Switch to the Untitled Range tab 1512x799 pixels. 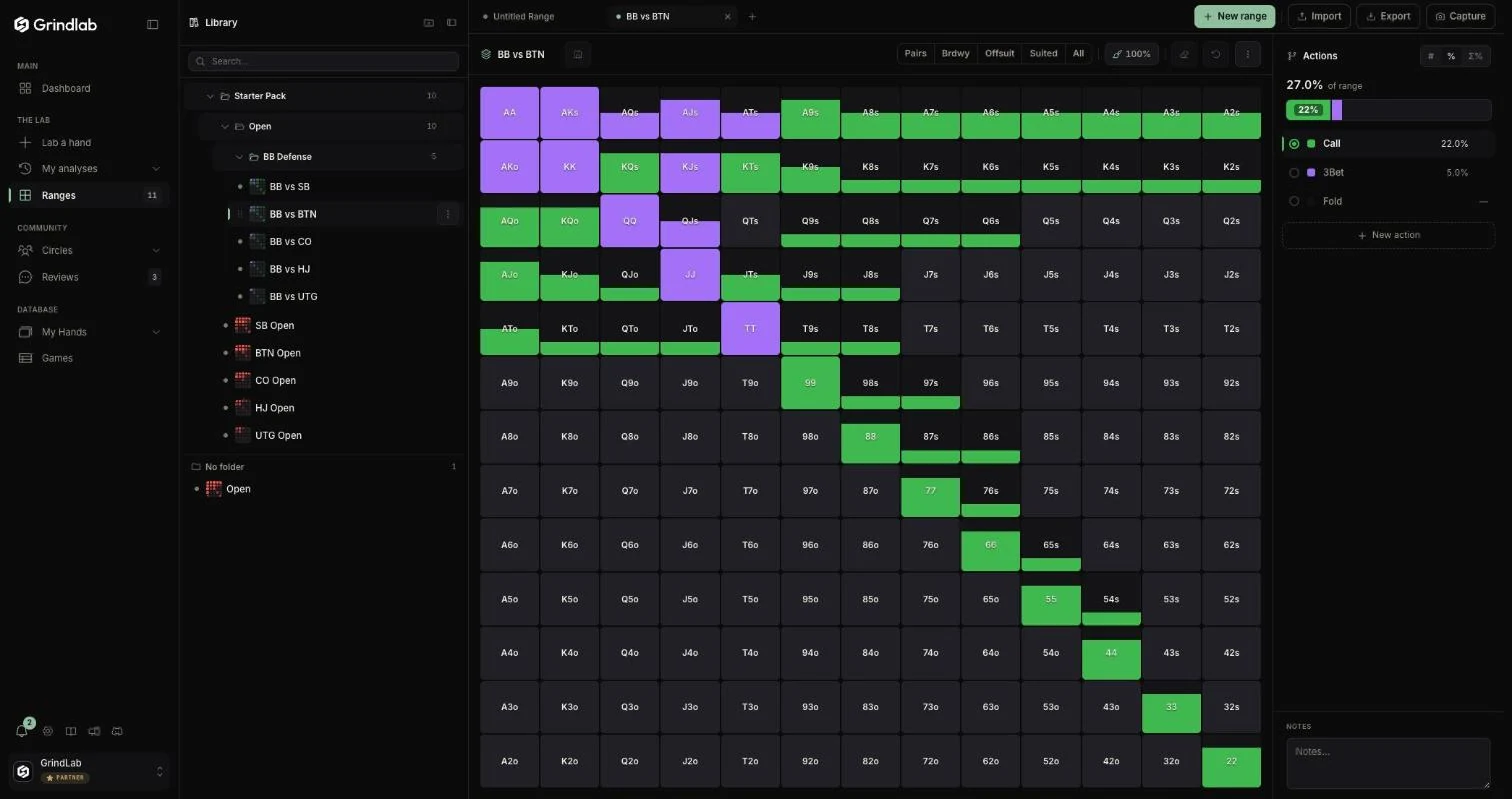pos(523,16)
